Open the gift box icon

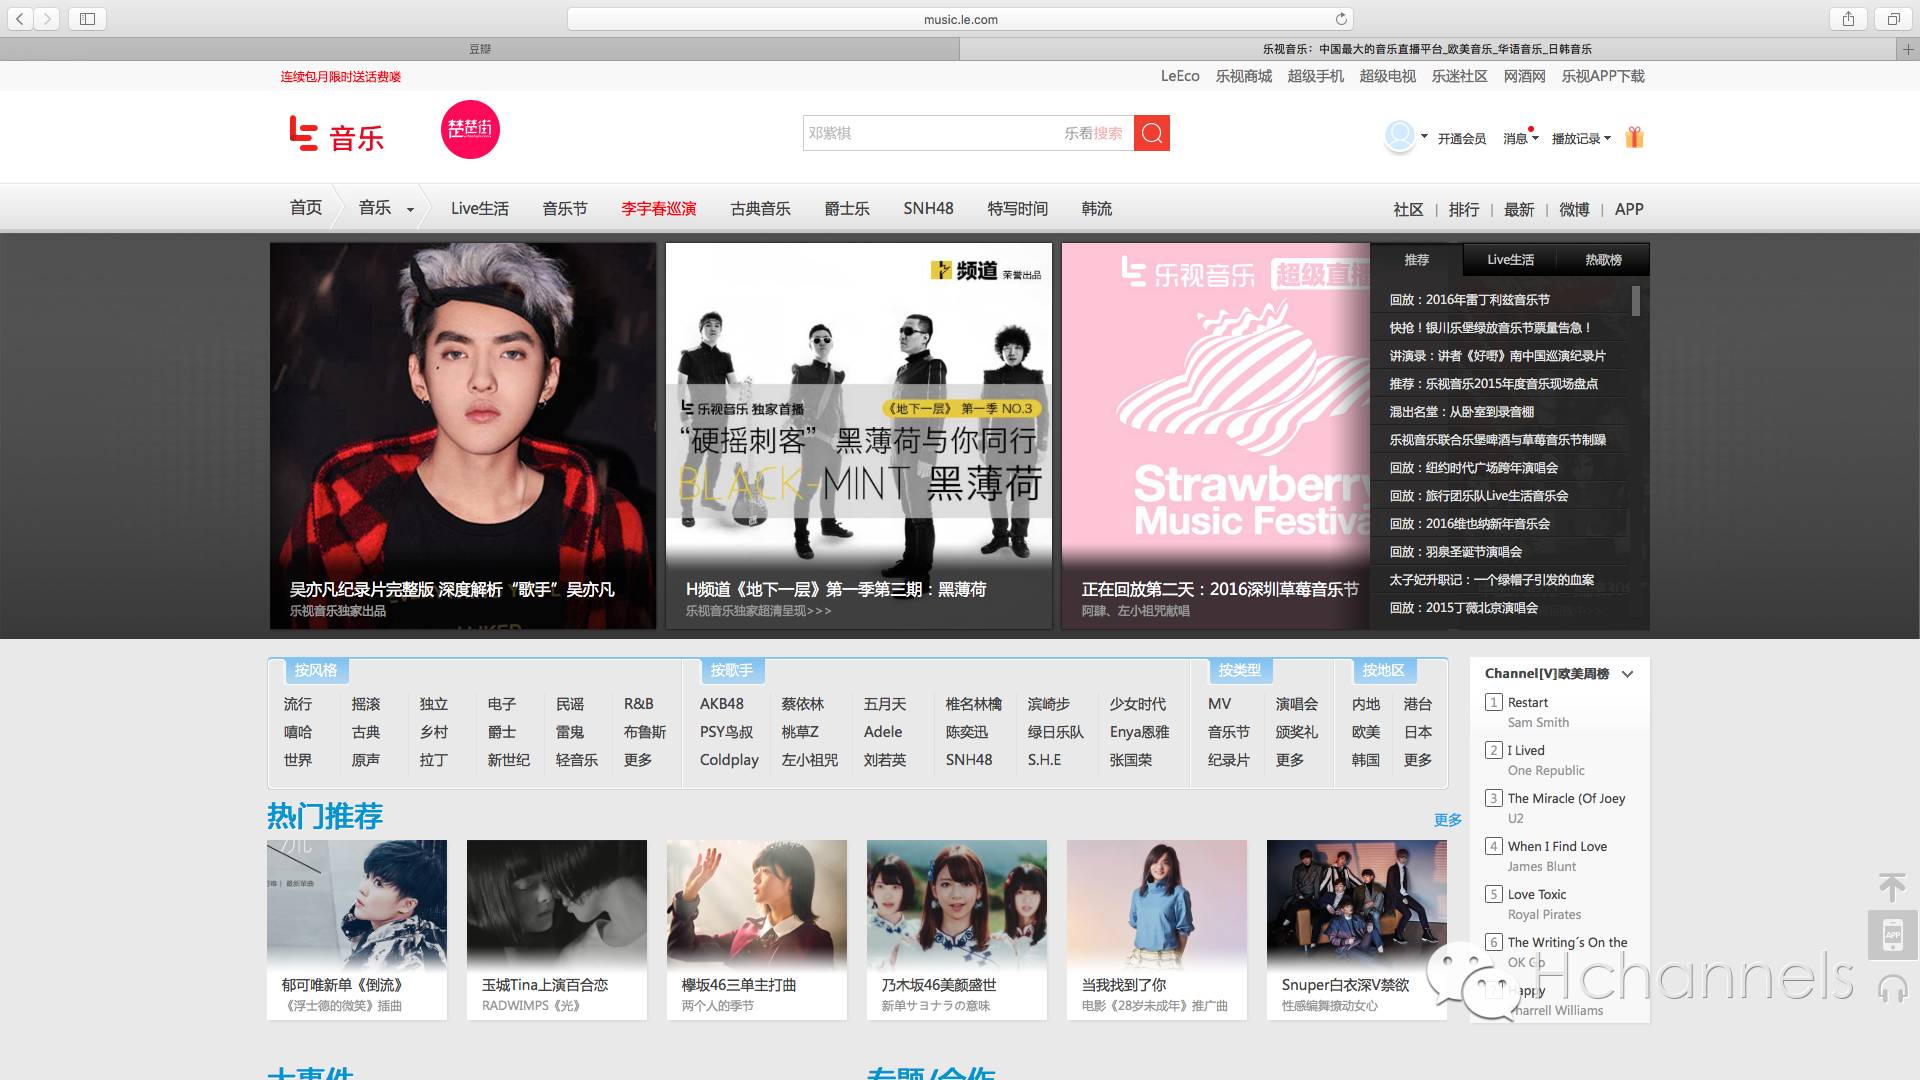(x=1634, y=137)
